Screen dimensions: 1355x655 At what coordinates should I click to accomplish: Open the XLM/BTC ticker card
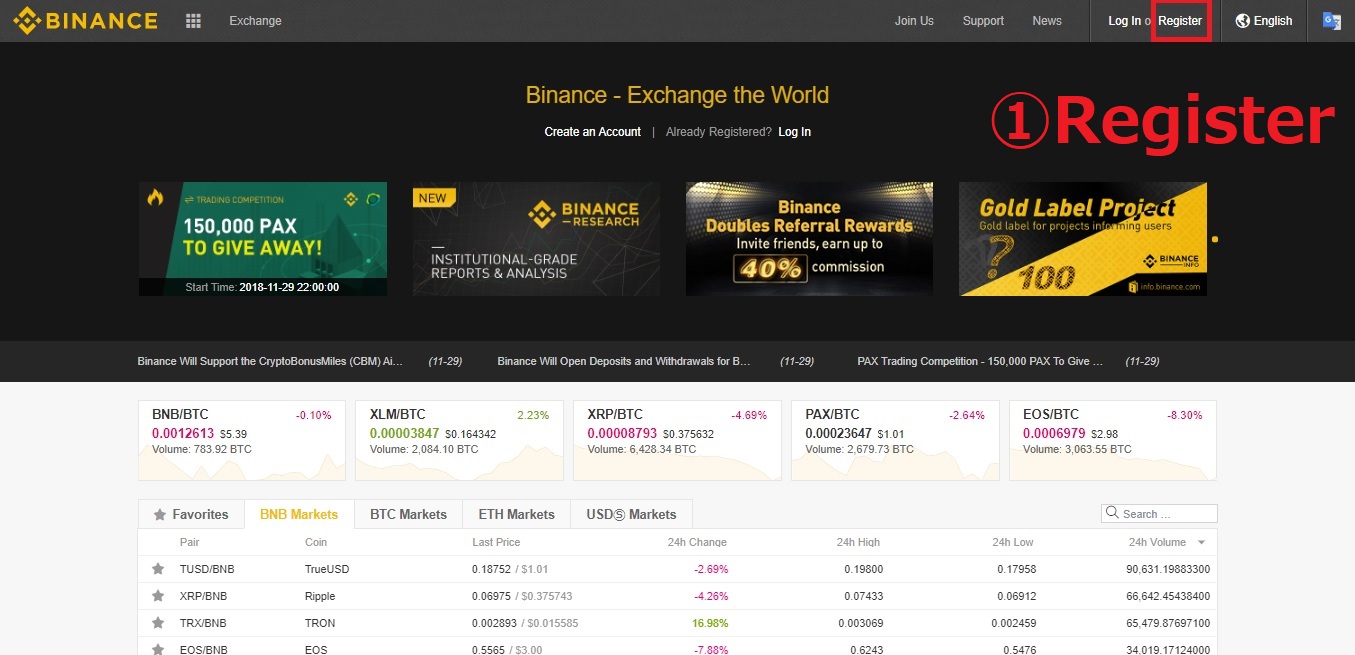coord(459,441)
